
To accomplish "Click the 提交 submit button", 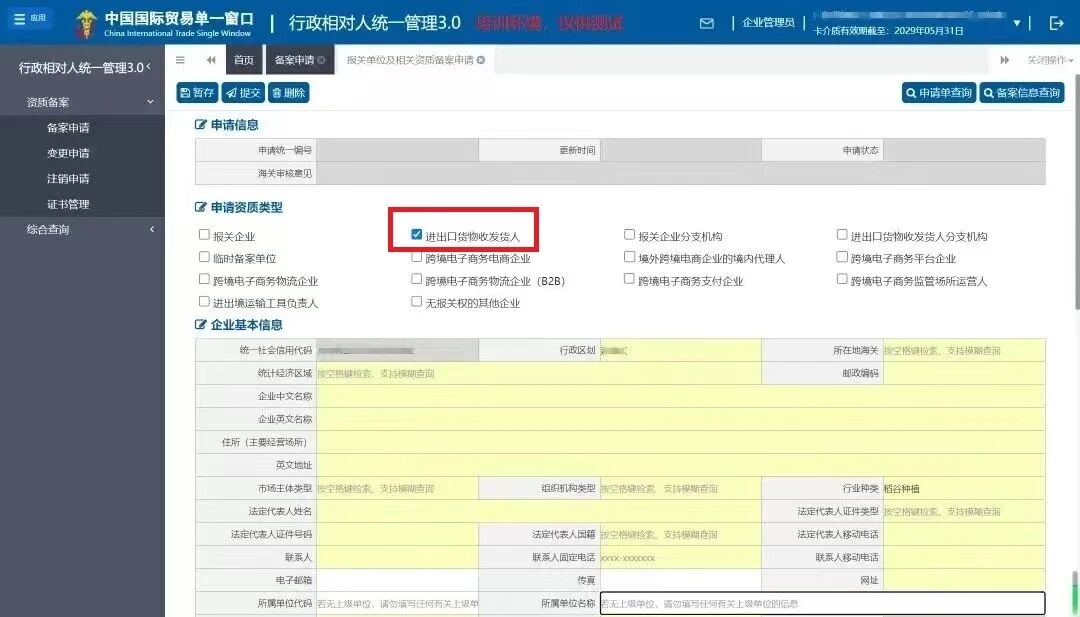I will [242, 92].
